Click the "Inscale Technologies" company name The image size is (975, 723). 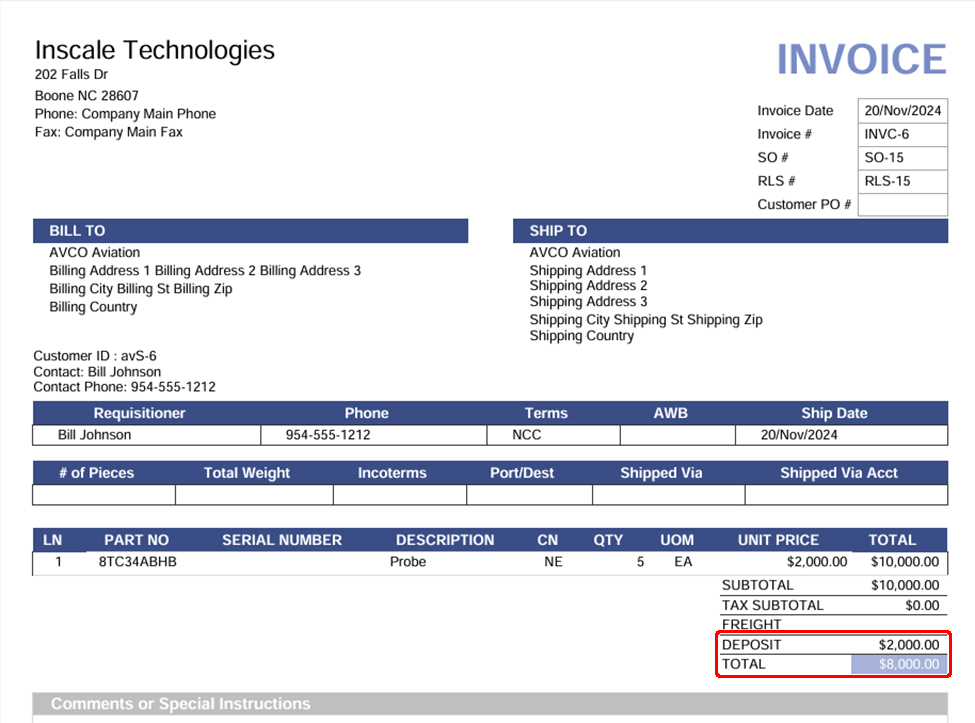coord(154,50)
